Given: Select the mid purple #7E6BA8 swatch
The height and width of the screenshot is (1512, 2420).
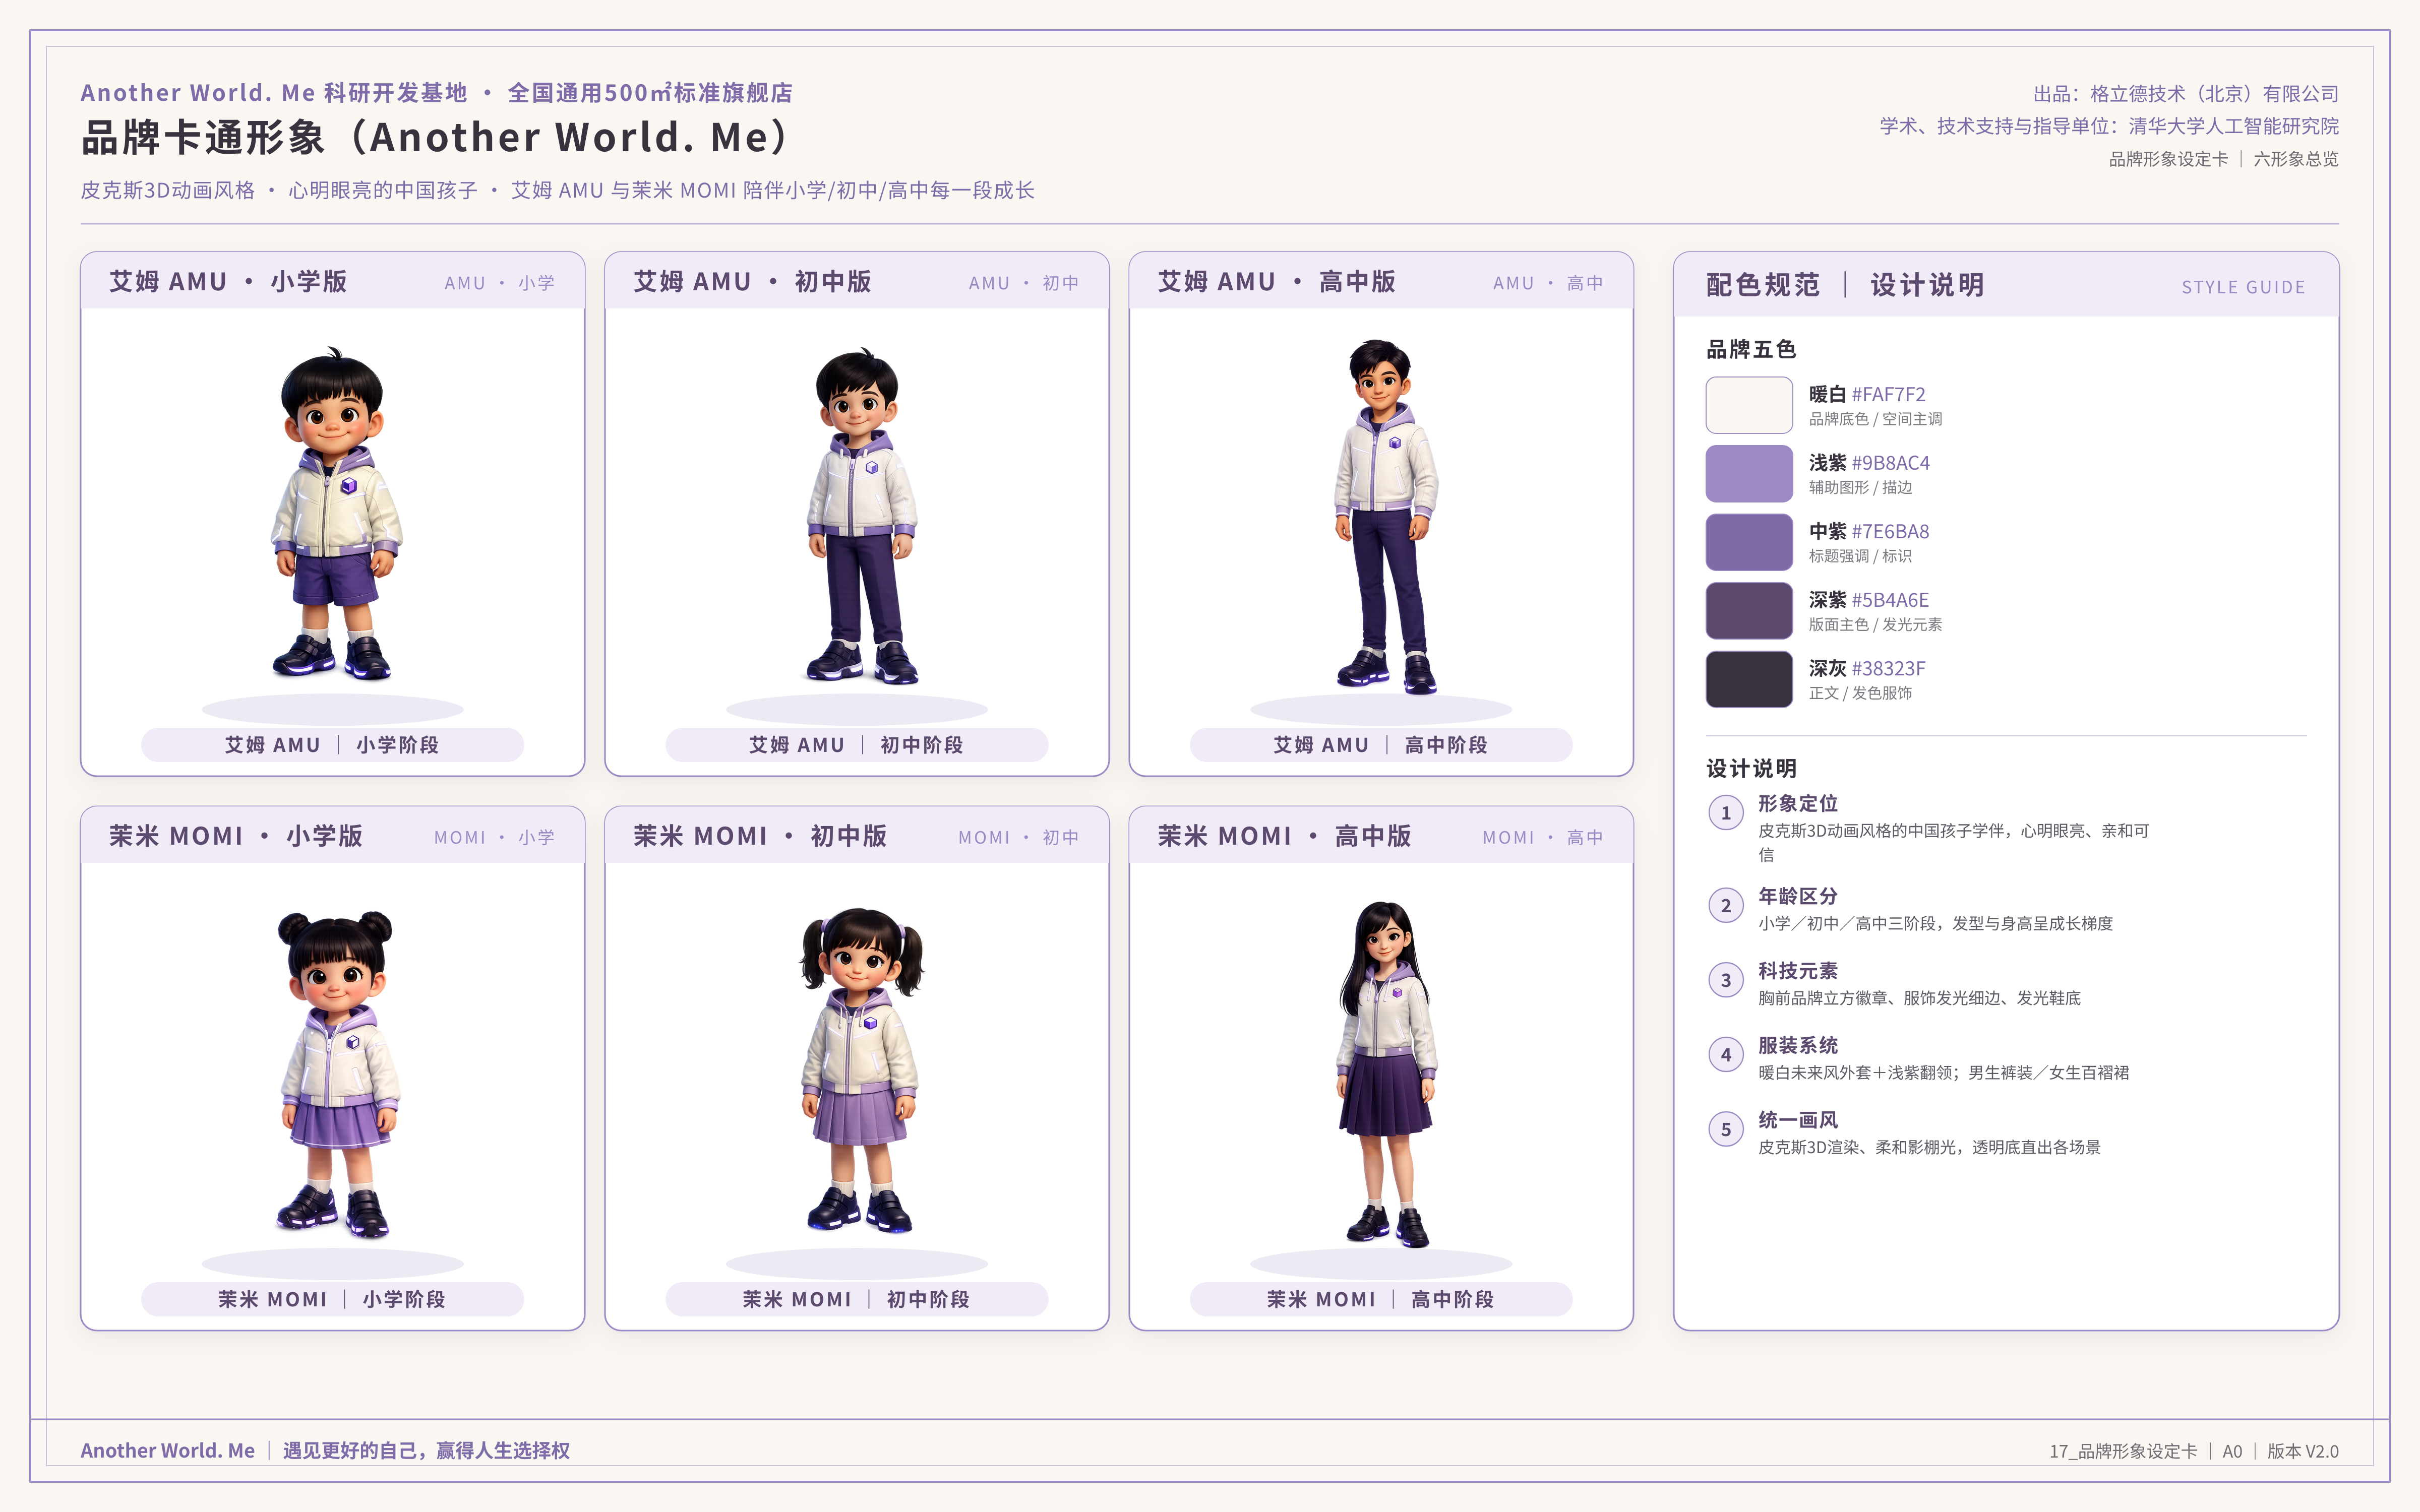Looking at the screenshot, I should tap(1748, 542).
